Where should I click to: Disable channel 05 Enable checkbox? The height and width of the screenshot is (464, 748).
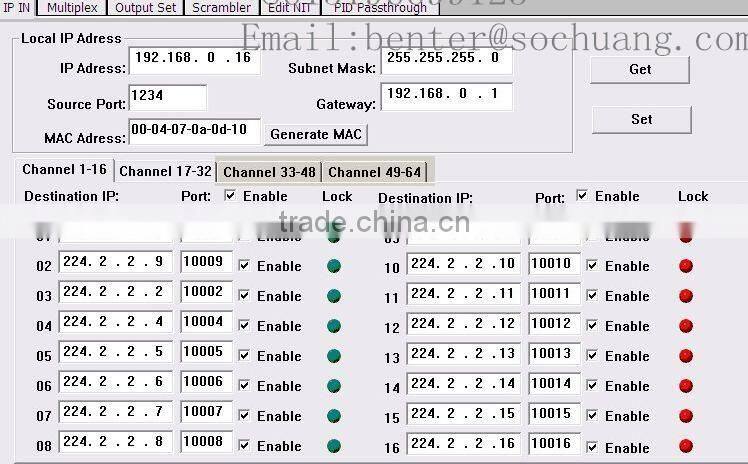coord(244,355)
